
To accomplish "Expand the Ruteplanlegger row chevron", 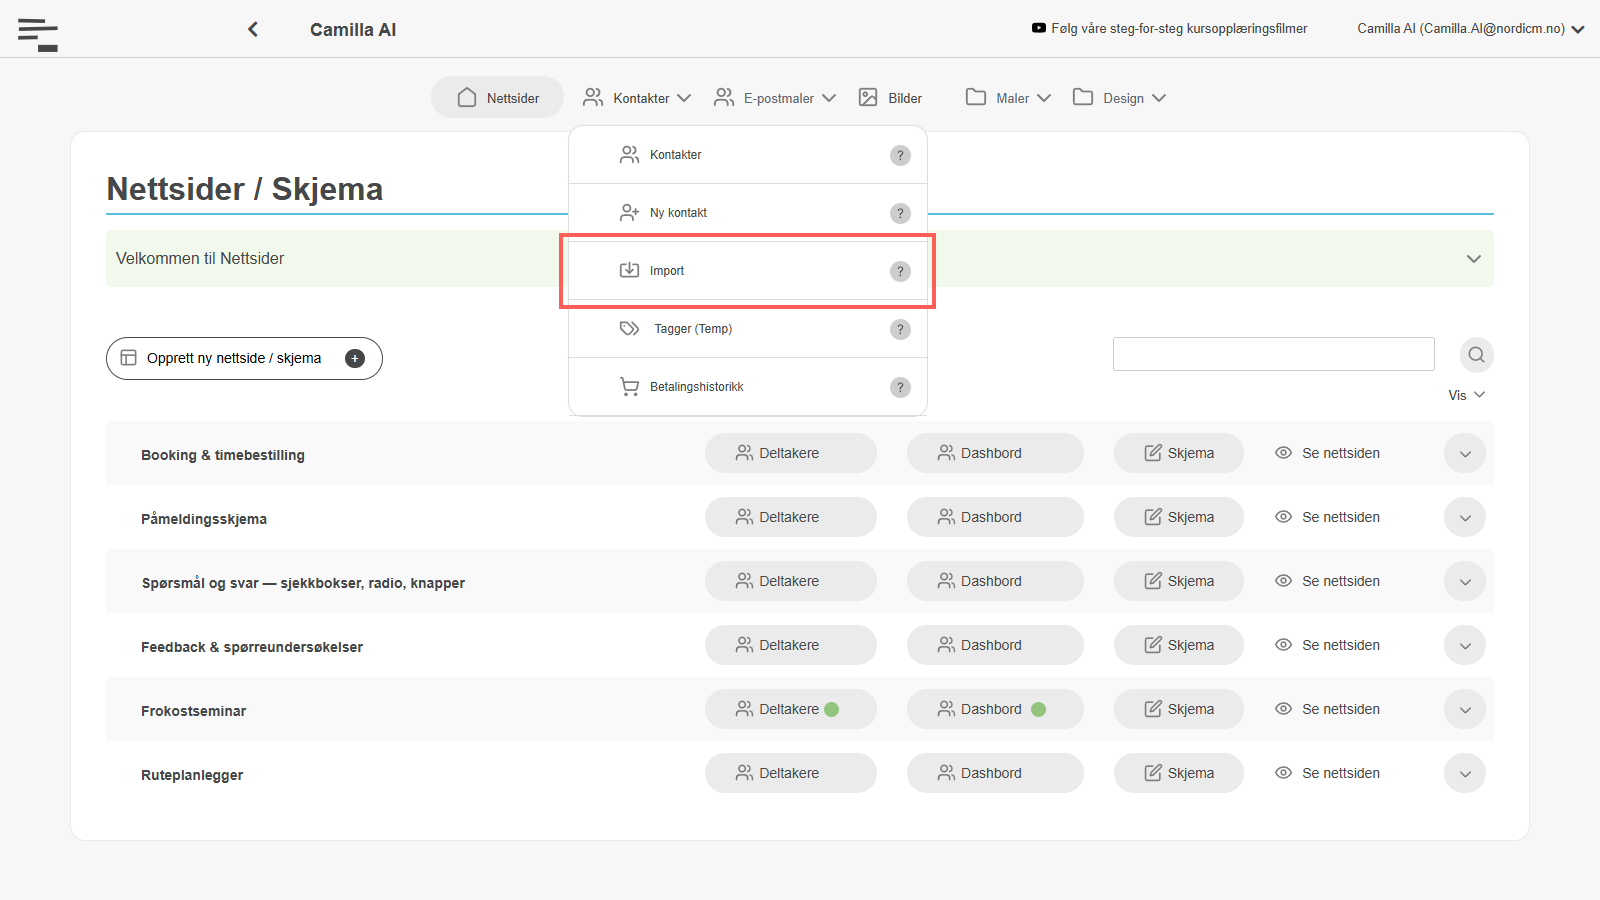I will 1465,773.
